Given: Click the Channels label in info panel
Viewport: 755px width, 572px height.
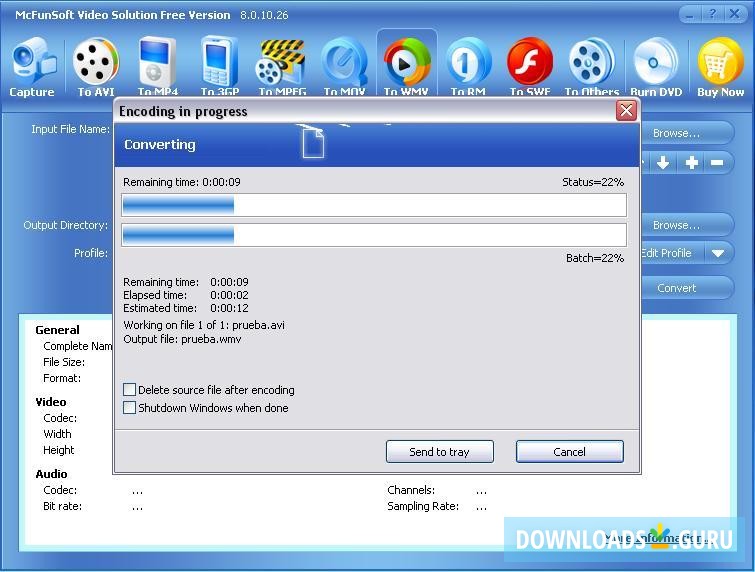Looking at the screenshot, I should [x=411, y=490].
